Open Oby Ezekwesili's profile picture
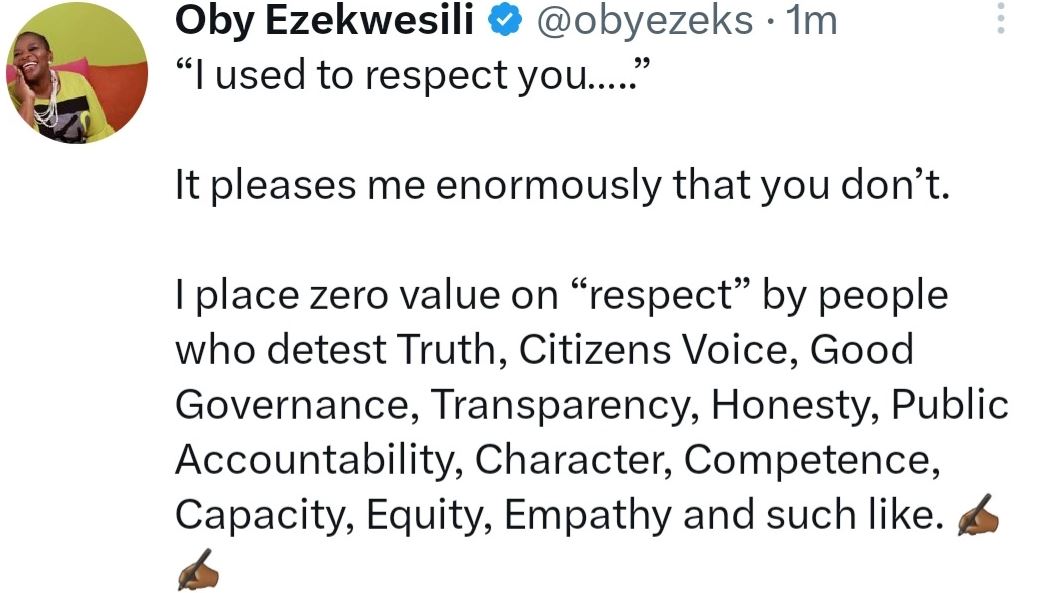Screen dimensions: 1047x593 [77, 75]
